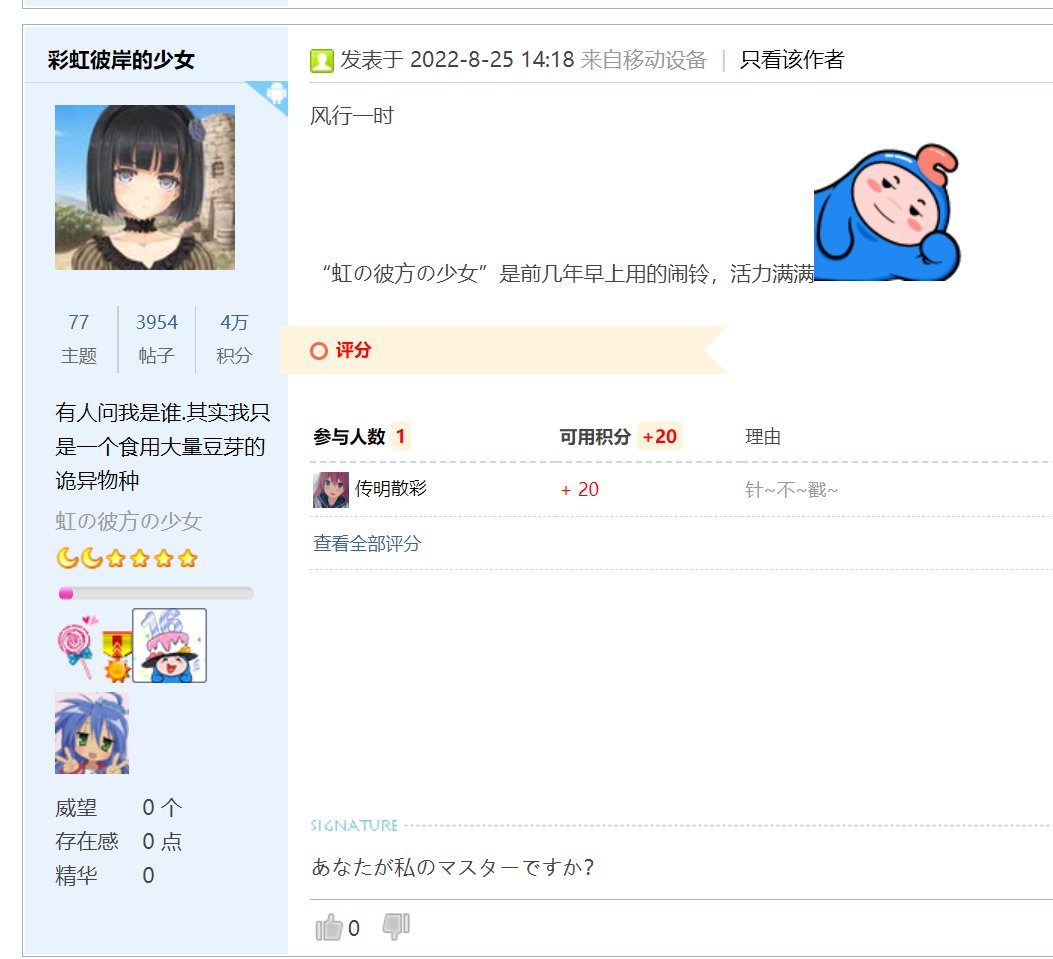Open rater 传明散彩's profile
The height and width of the screenshot is (959, 1053).
(x=391, y=488)
